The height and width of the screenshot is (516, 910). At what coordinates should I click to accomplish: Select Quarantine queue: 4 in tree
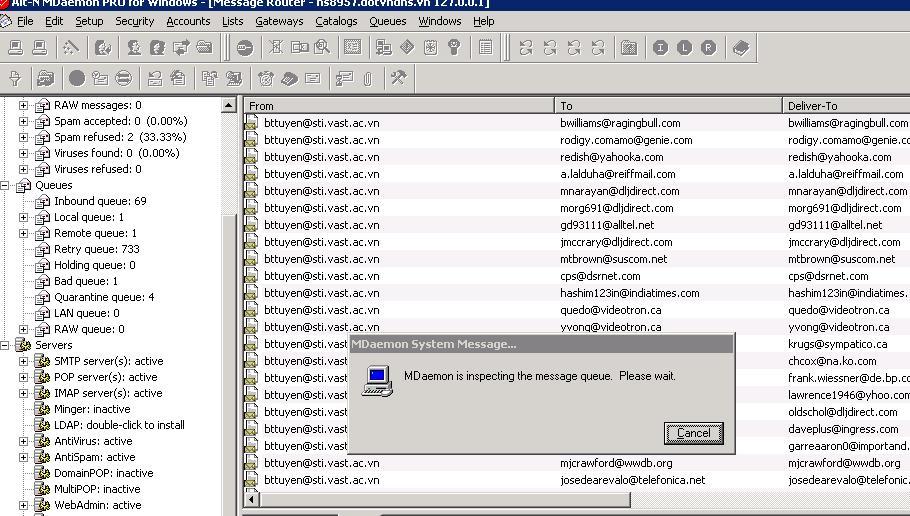pos(104,297)
